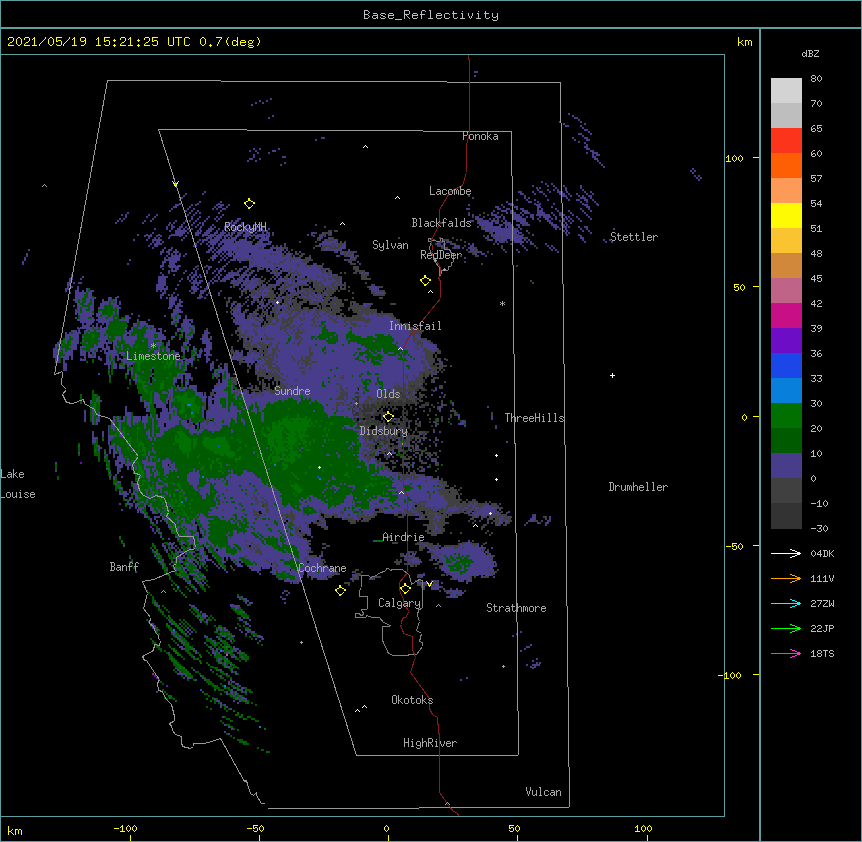This screenshot has height=842, width=862.
Task: Click the orange 111V arrow legend
Action: [786, 578]
